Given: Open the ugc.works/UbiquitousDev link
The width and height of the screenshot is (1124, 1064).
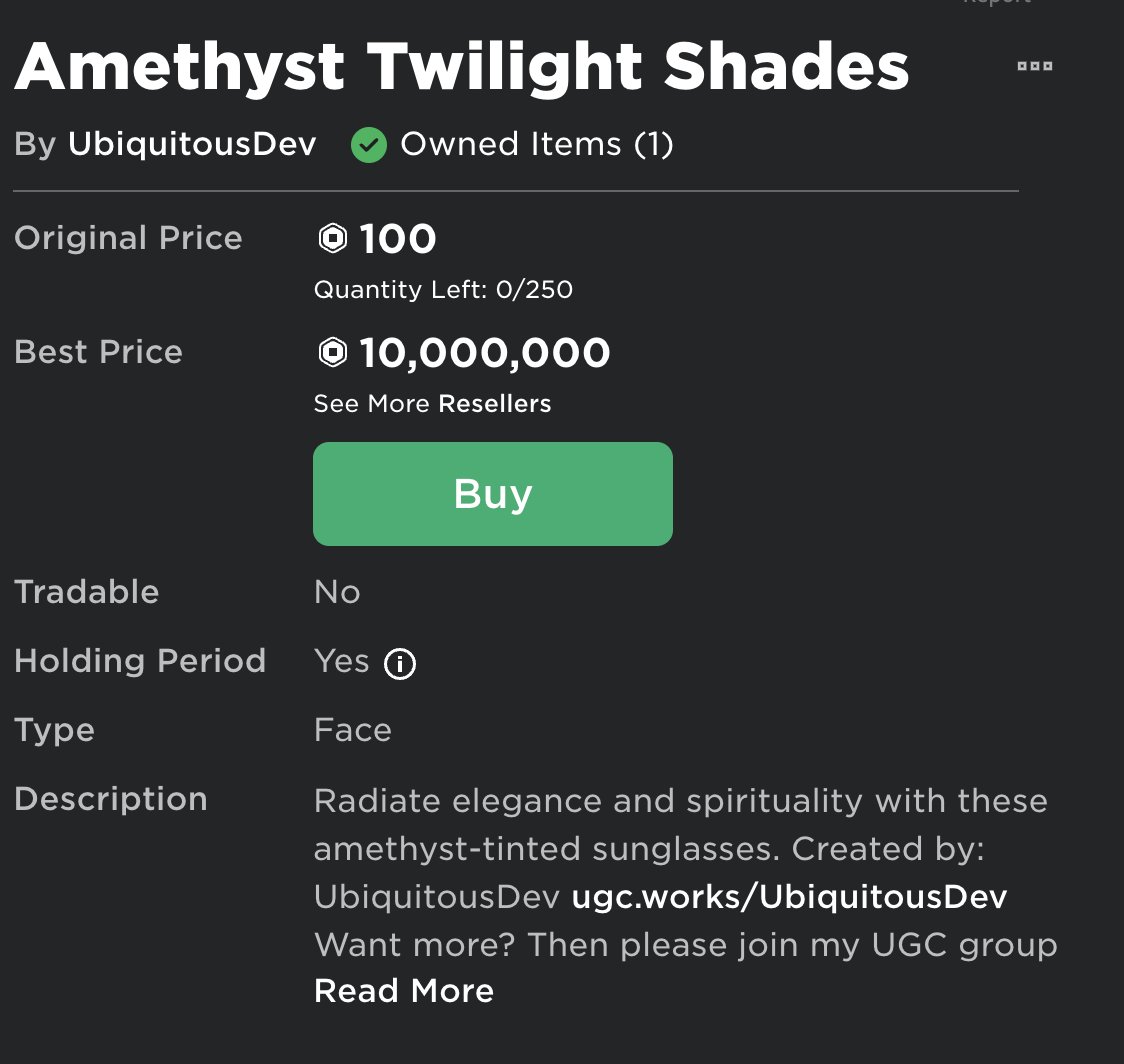Looking at the screenshot, I should 789,896.
